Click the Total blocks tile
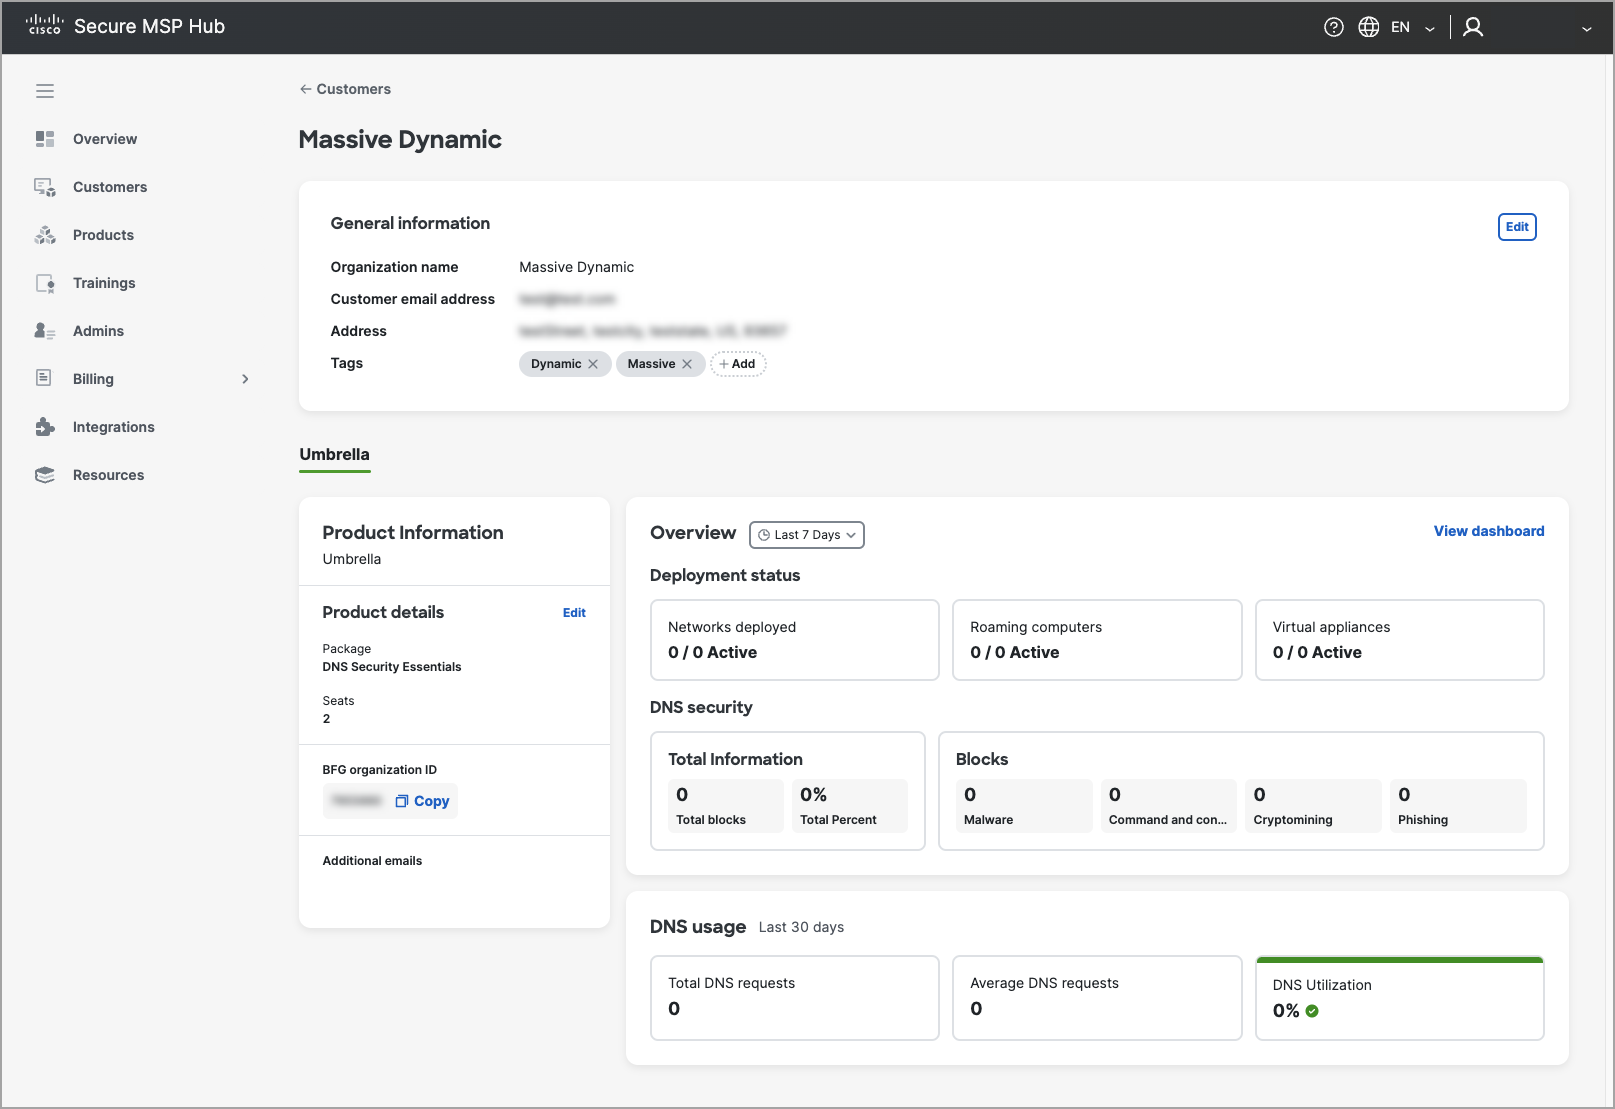 (x=726, y=806)
